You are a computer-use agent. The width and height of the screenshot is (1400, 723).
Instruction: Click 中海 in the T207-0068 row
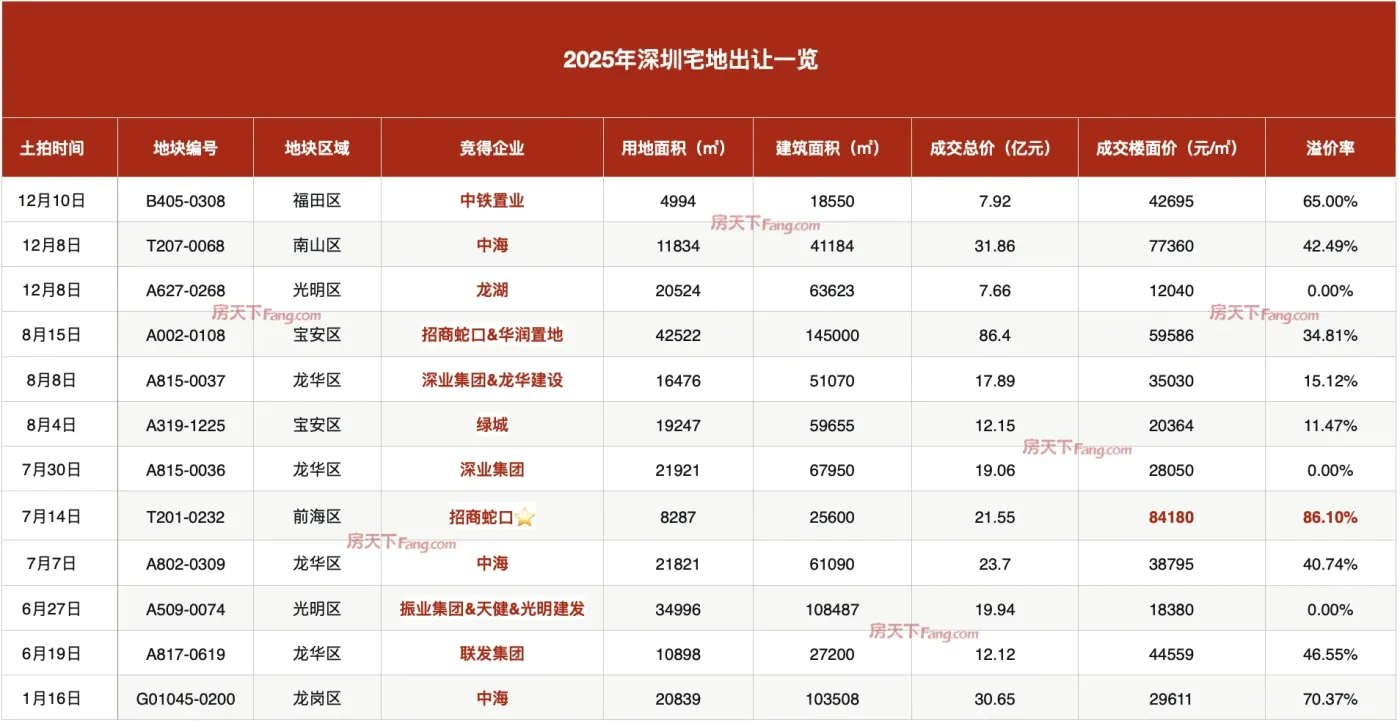(x=492, y=245)
